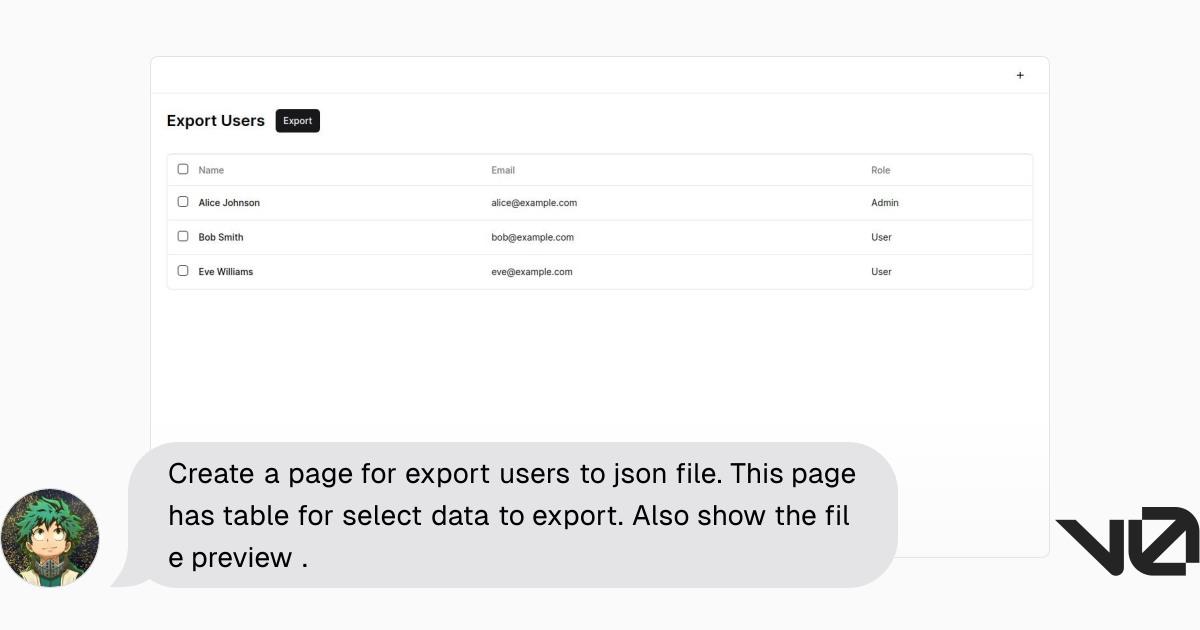Click eve@example.com email cell

pos(532,272)
